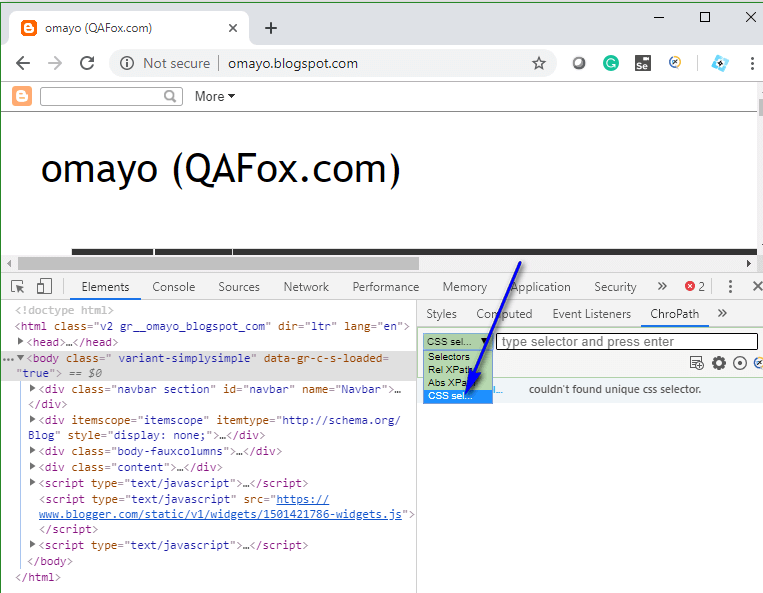The width and height of the screenshot is (763, 593).
Task: Expand the itemscope div node
Action: [x=32, y=419]
